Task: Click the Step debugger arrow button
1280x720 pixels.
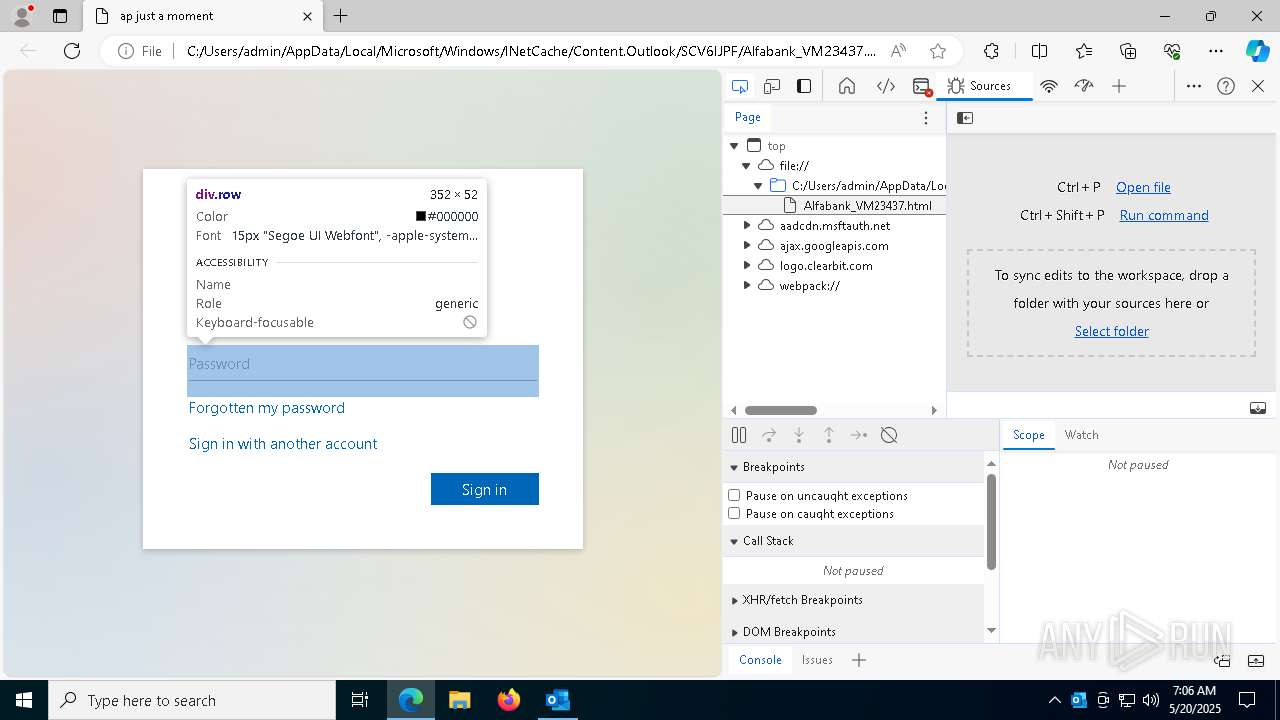Action: click(859, 435)
